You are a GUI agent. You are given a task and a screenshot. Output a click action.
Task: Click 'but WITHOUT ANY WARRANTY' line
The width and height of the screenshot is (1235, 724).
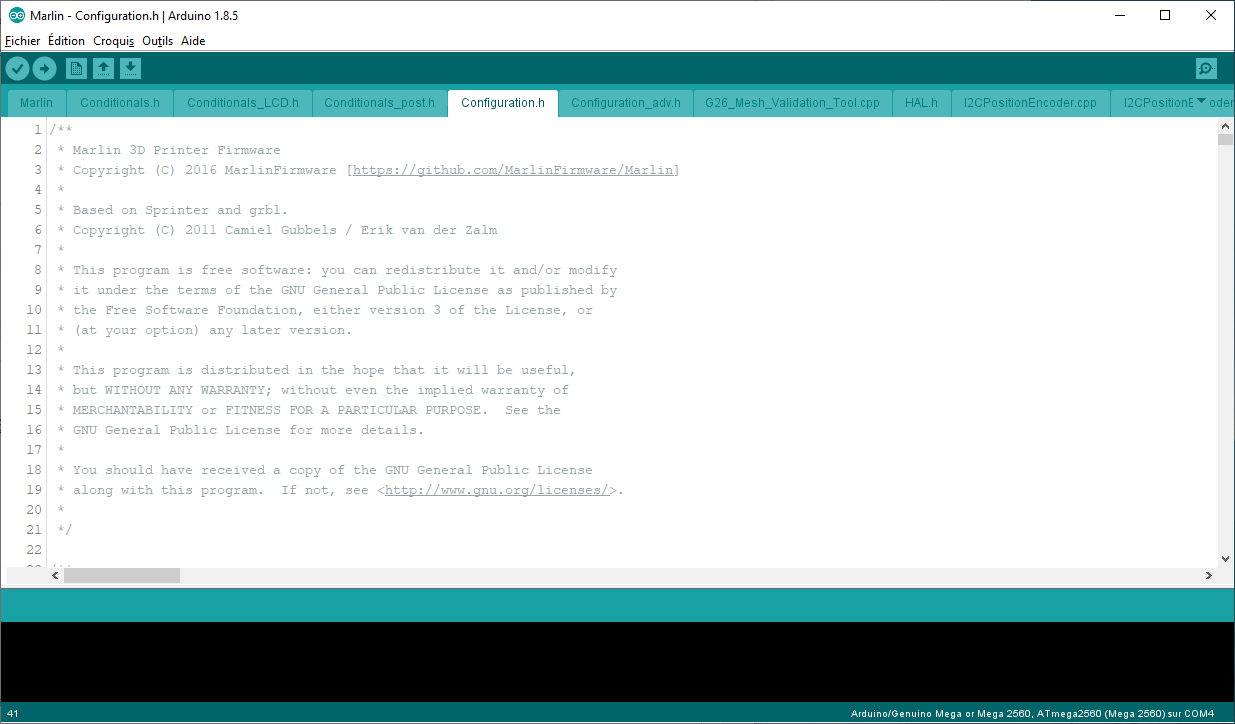tap(320, 390)
